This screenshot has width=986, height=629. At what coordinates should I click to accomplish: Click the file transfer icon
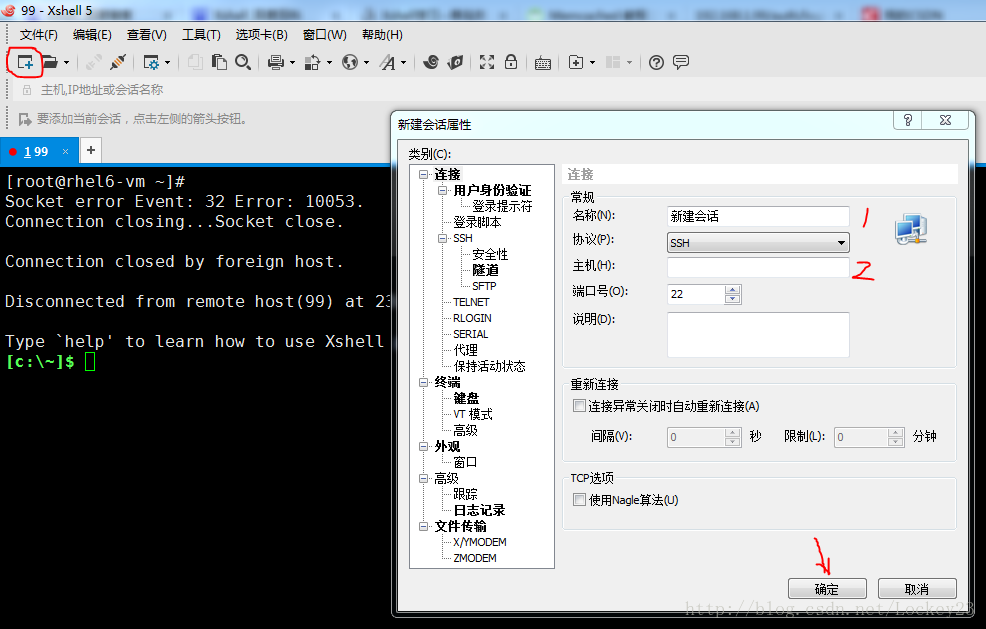pos(312,62)
